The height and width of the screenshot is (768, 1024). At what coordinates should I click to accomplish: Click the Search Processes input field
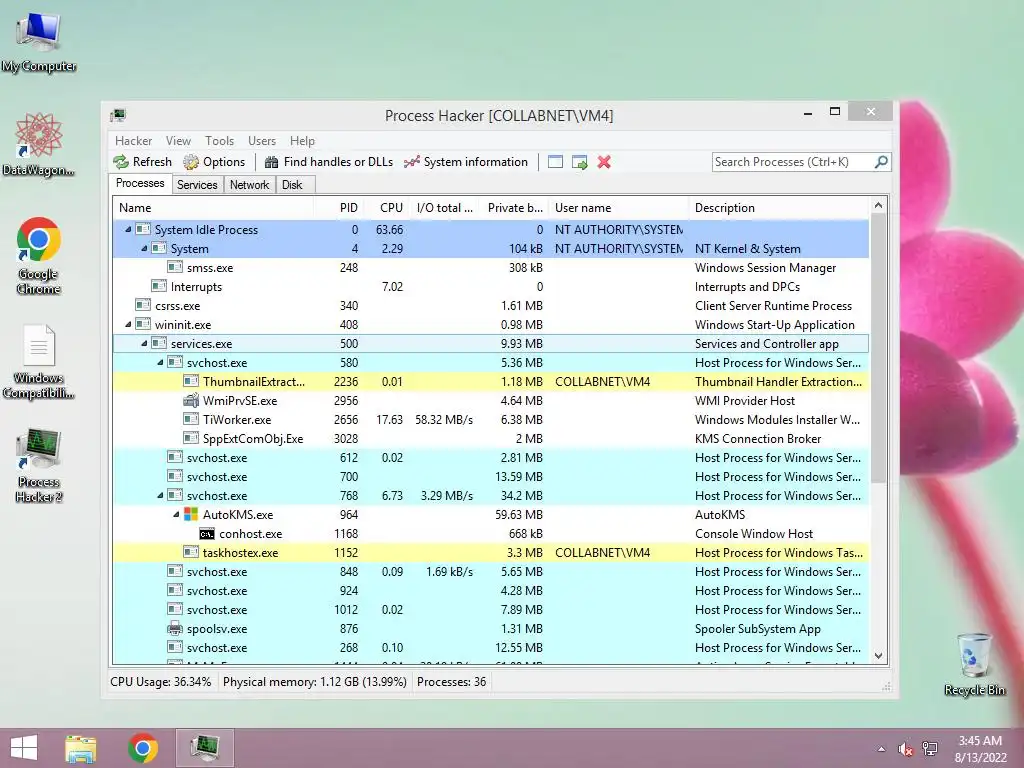(x=793, y=162)
